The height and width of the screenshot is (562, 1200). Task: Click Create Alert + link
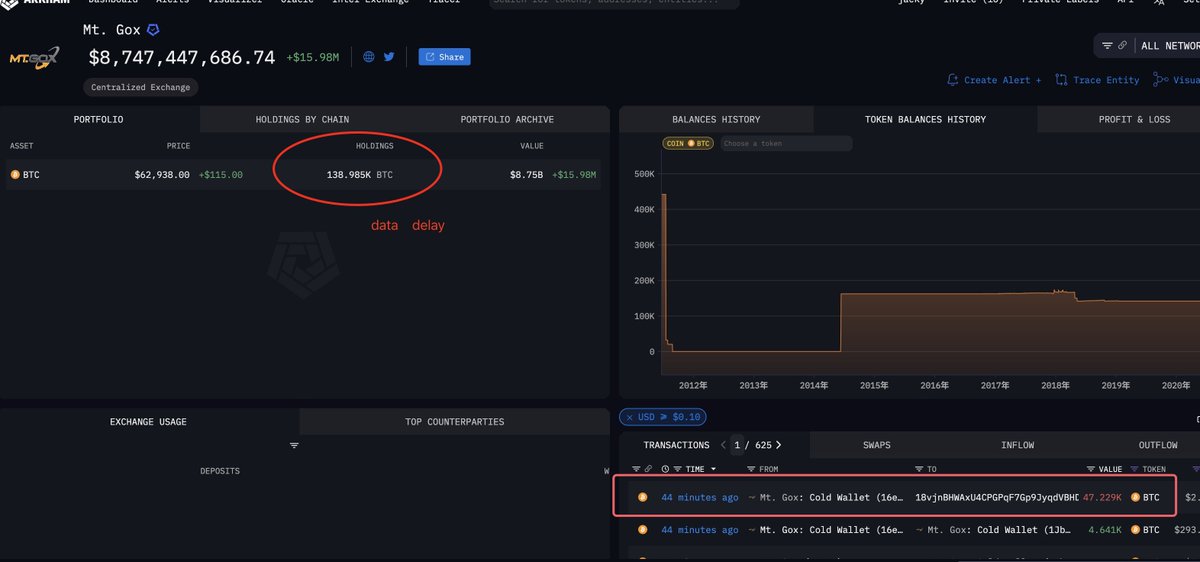click(x=993, y=80)
